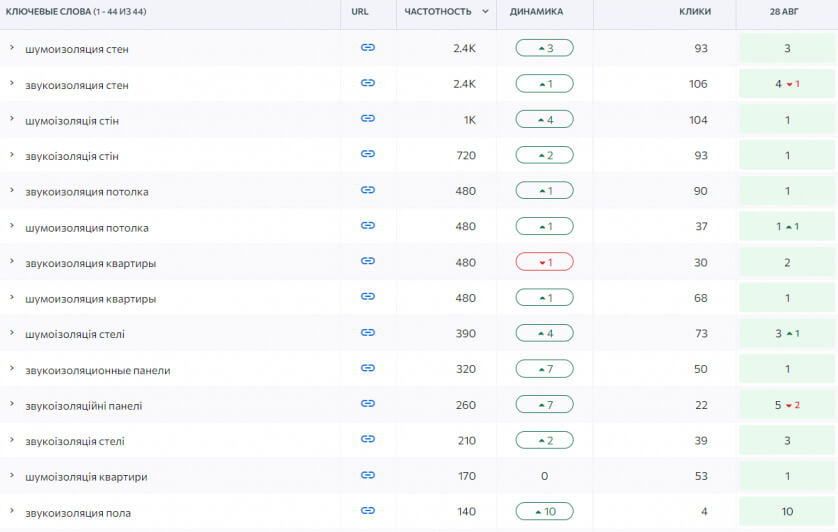Open URL link for звукоизоляция потолка
838x532 pixels.
[x=368, y=190]
